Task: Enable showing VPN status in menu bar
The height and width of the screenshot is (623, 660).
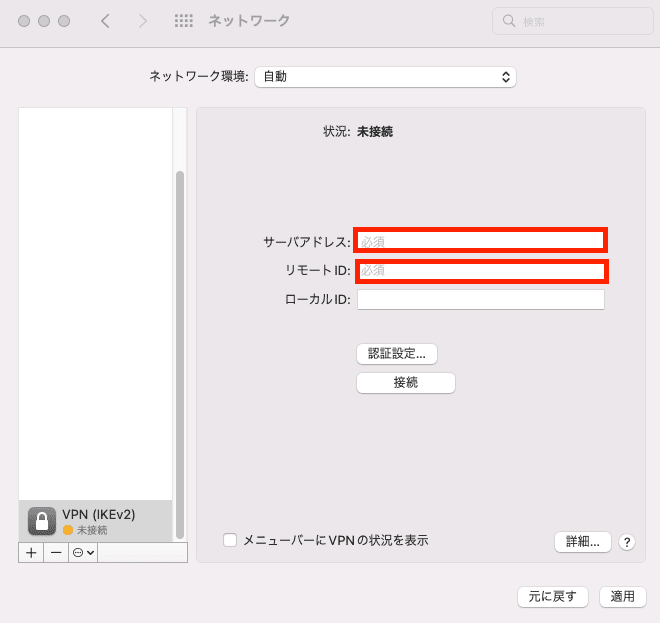Action: (230, 540)
